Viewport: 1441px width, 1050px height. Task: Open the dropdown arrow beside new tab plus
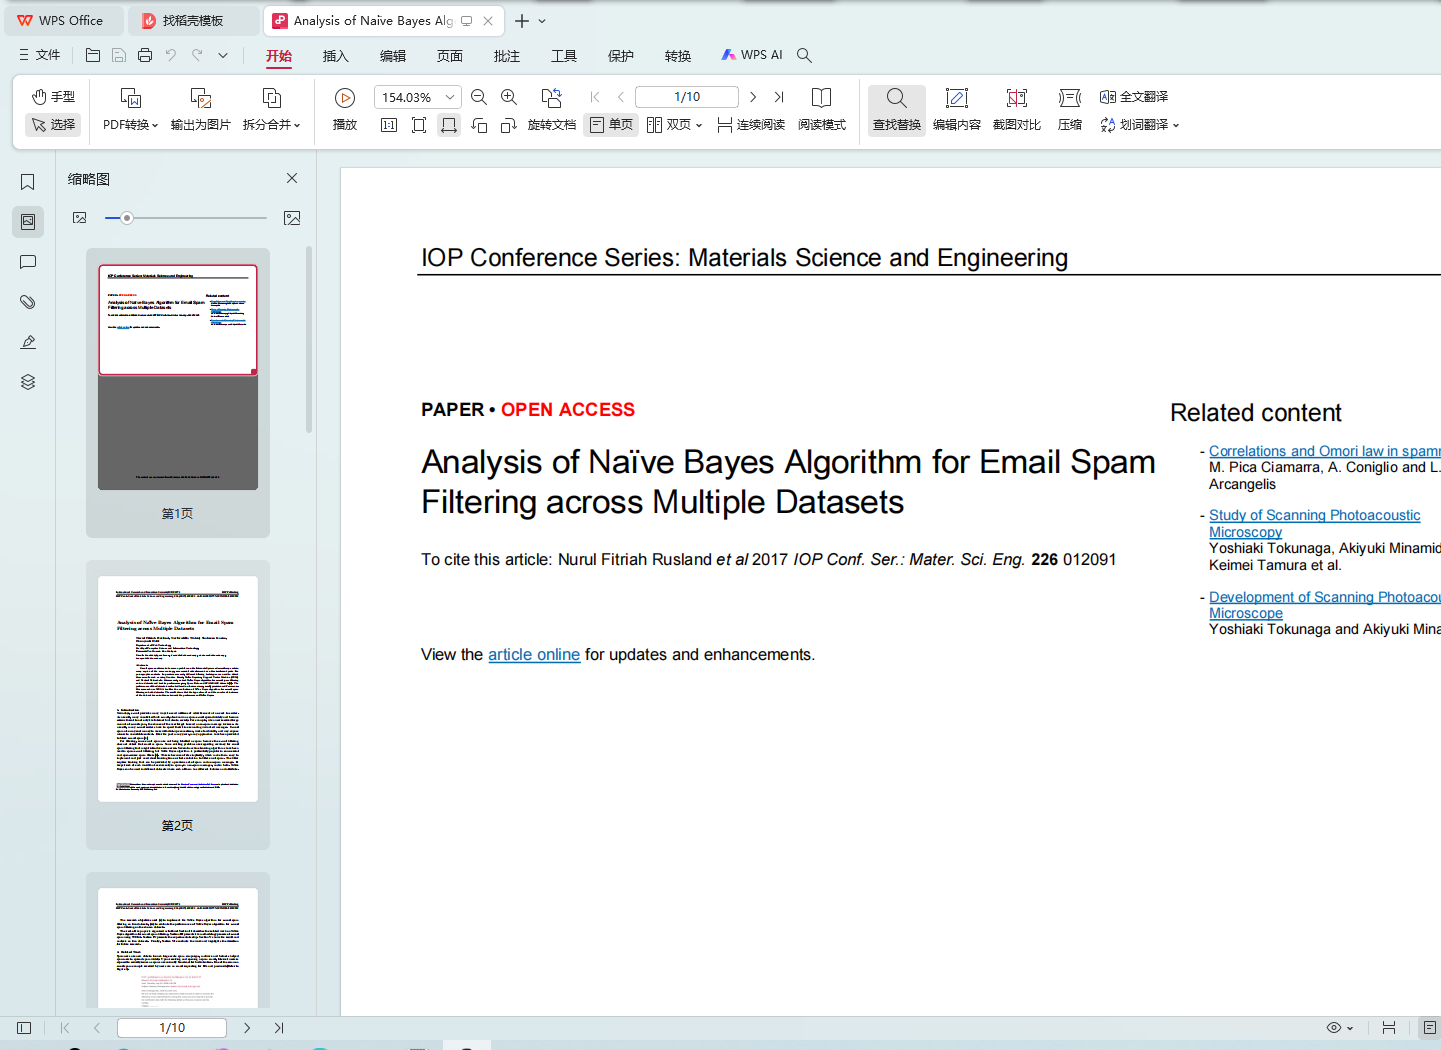point(542,21)
